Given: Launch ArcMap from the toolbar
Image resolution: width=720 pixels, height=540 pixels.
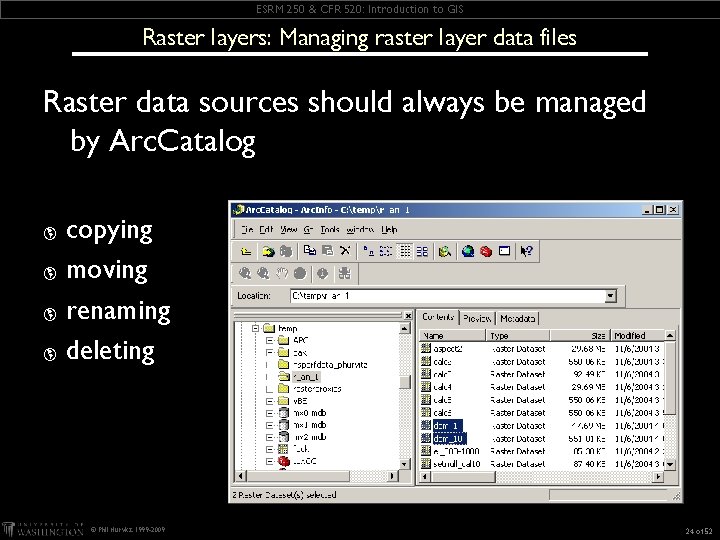Looking at the screenshot, I should tap(444, 251).
